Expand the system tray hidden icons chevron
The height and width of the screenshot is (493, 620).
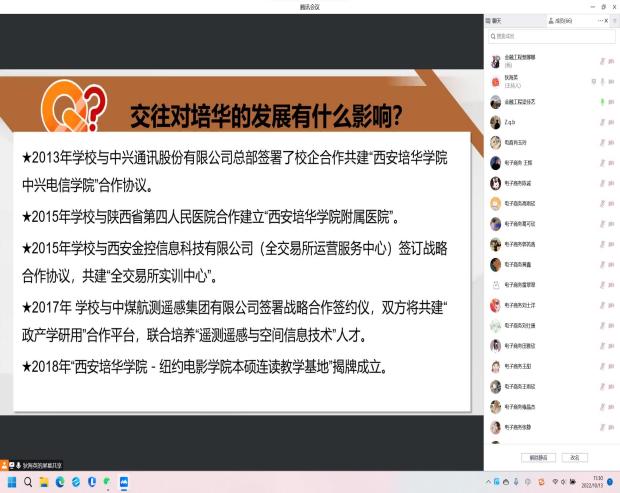[490, 482]
